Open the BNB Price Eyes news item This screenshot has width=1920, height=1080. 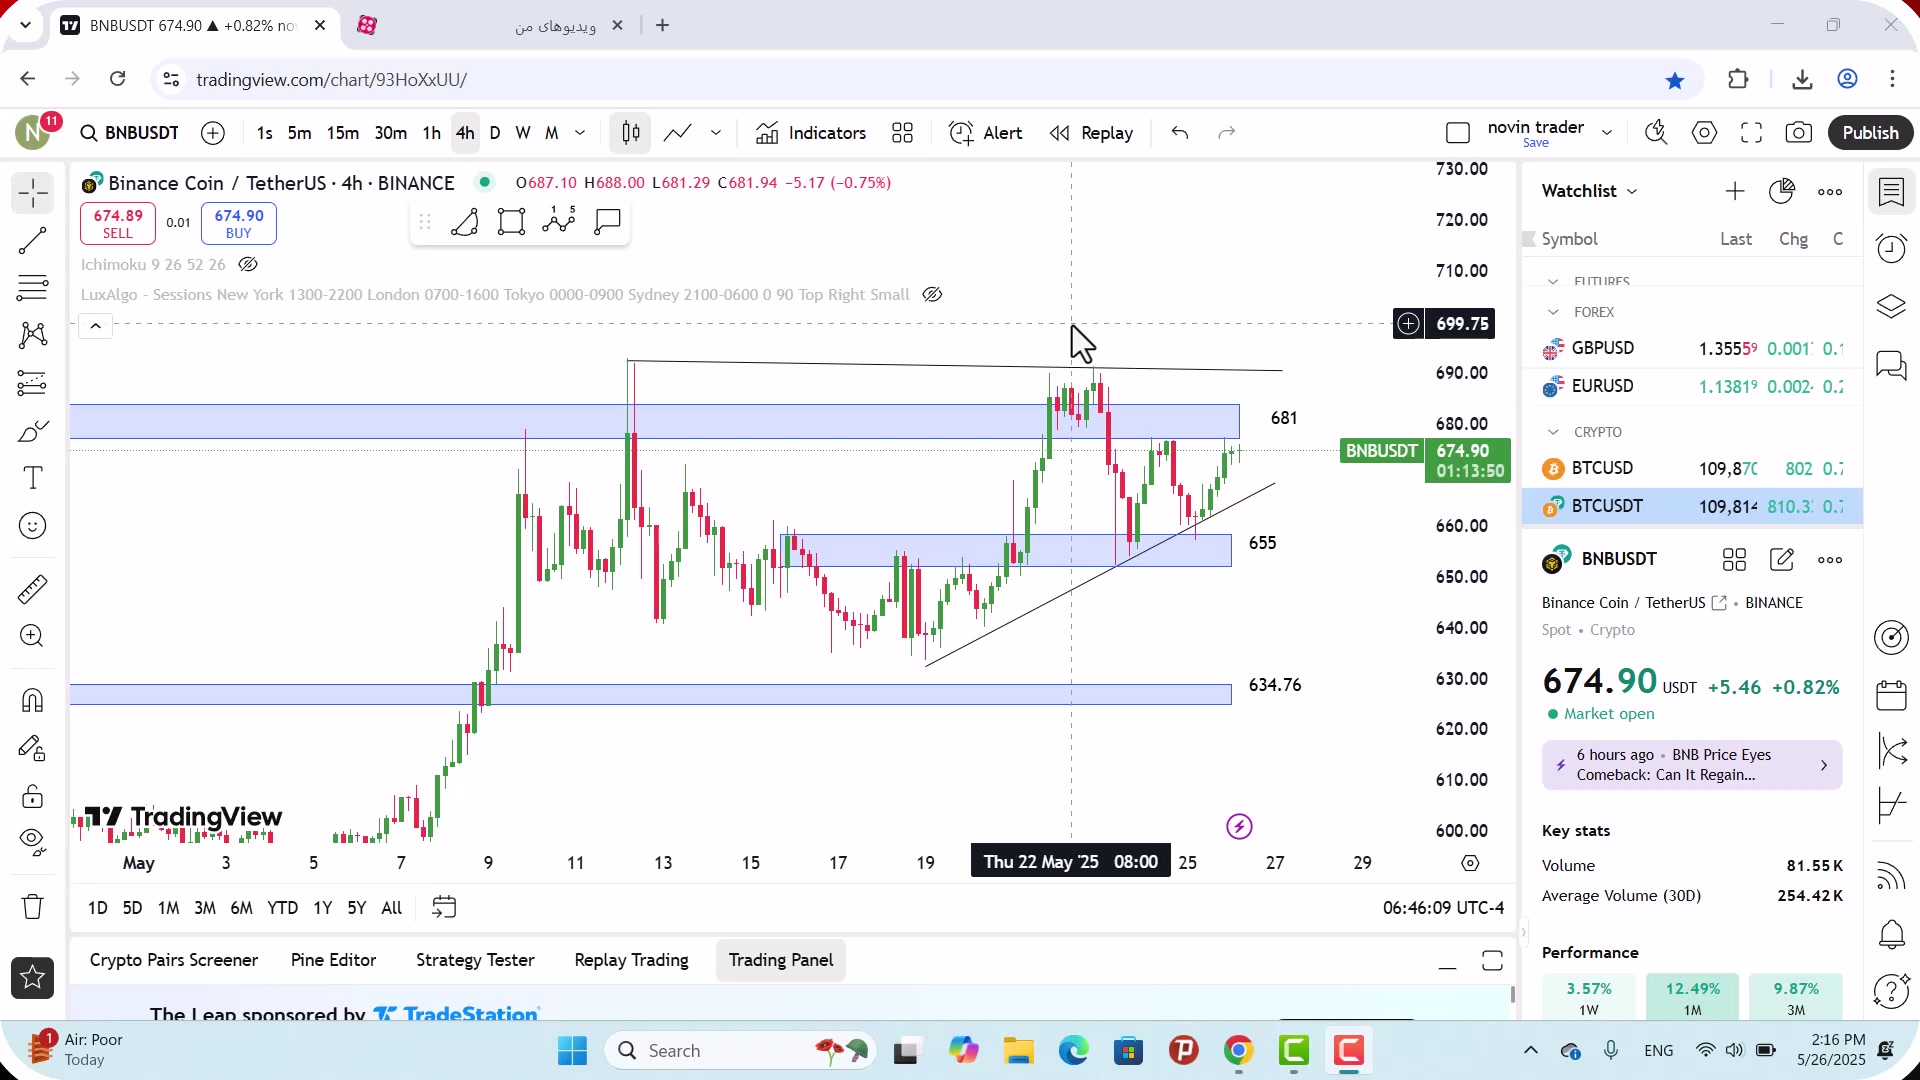(x=1691, y=765)
